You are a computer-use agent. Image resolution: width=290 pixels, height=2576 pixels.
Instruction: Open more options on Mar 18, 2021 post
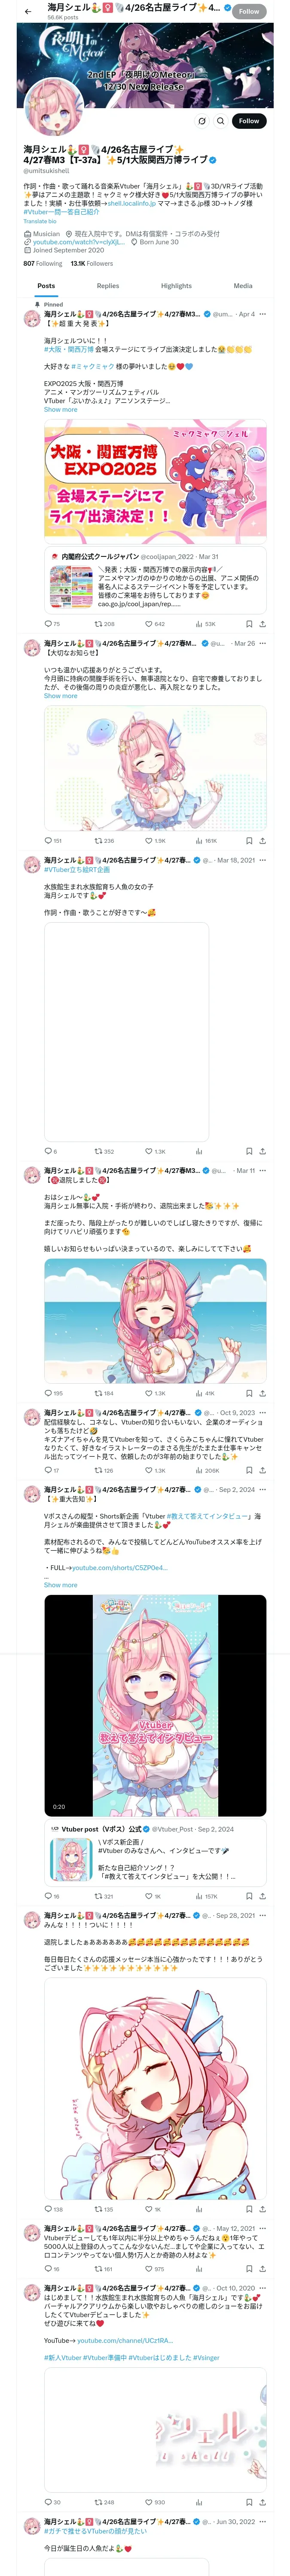click(x=263, y=860)
